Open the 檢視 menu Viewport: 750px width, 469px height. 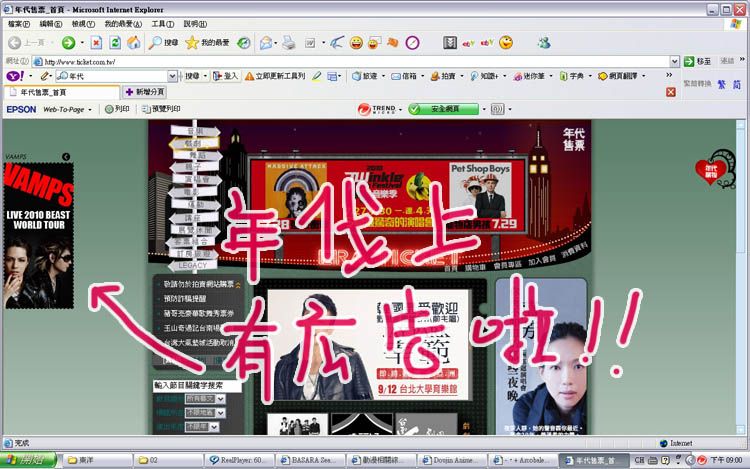83,24
